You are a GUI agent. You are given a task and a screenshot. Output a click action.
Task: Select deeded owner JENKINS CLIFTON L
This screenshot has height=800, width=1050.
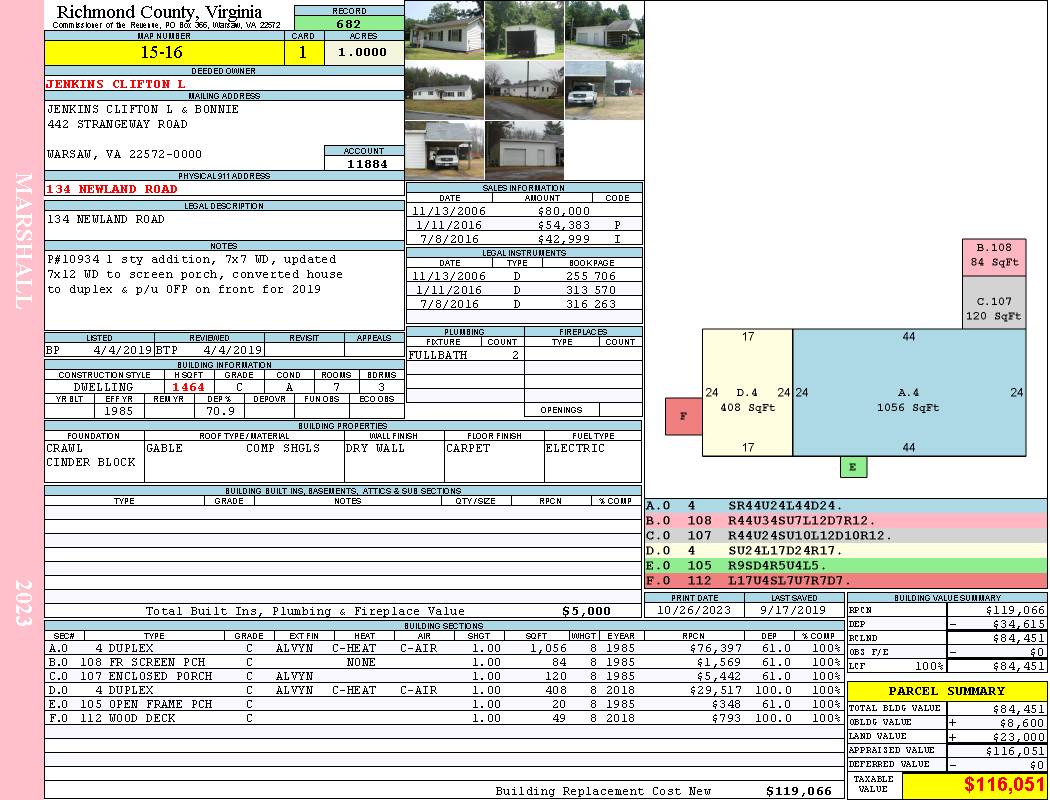tap(116, 84)
